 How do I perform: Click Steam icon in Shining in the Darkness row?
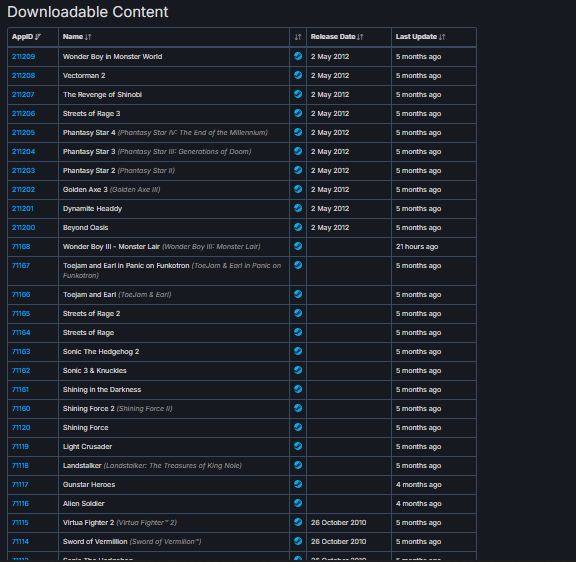click(x=298, y=389)
